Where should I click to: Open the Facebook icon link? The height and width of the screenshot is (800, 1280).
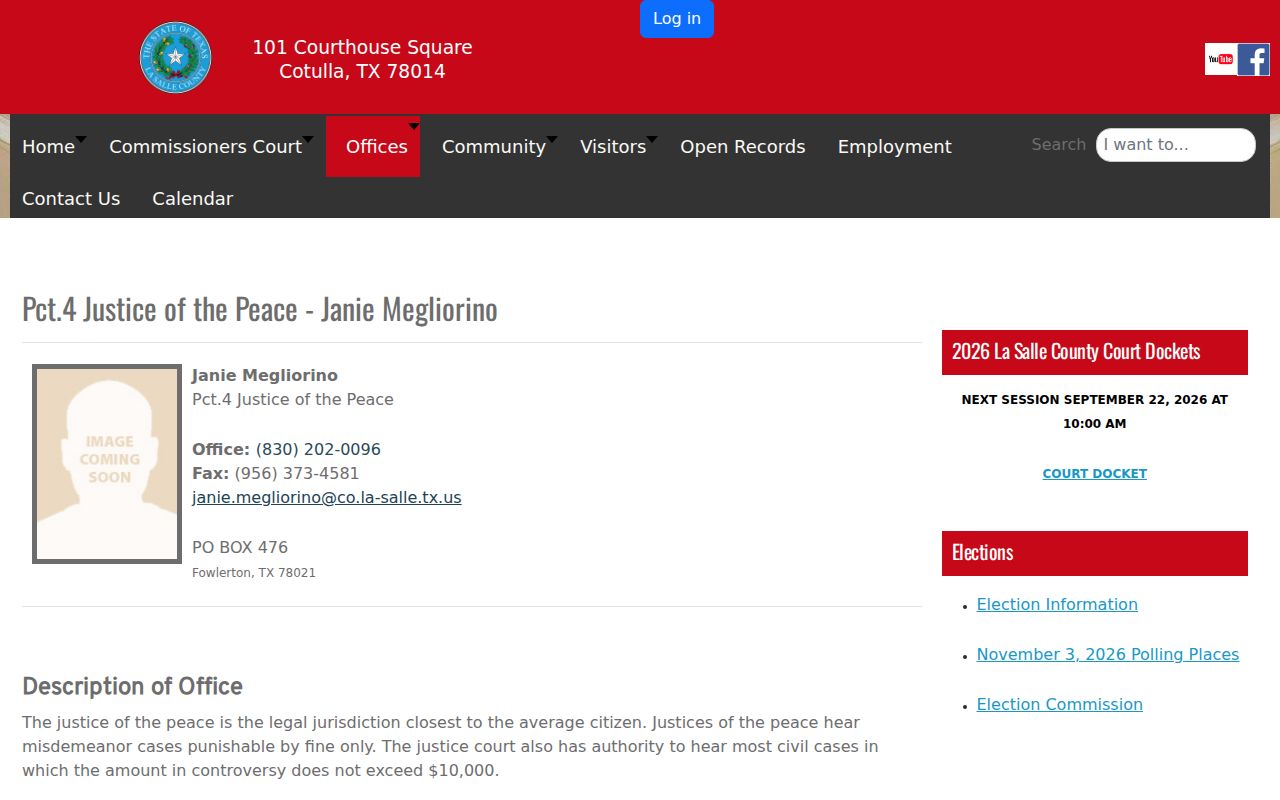point(1254,59)
